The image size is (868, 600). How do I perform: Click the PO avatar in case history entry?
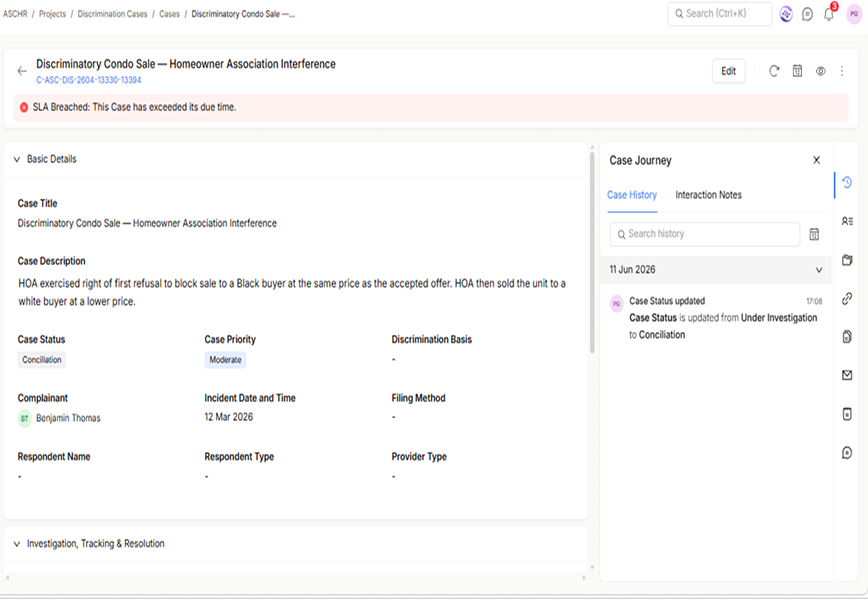[x=616, y=304]
